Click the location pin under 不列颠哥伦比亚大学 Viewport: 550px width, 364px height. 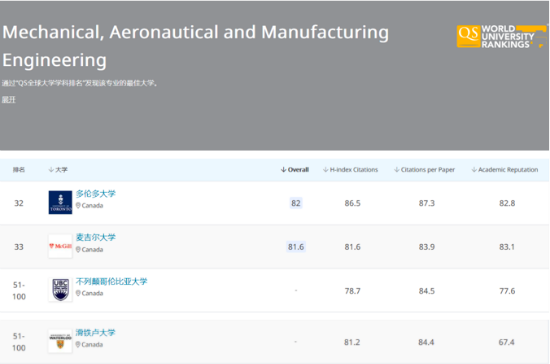(x=78, y=293)
